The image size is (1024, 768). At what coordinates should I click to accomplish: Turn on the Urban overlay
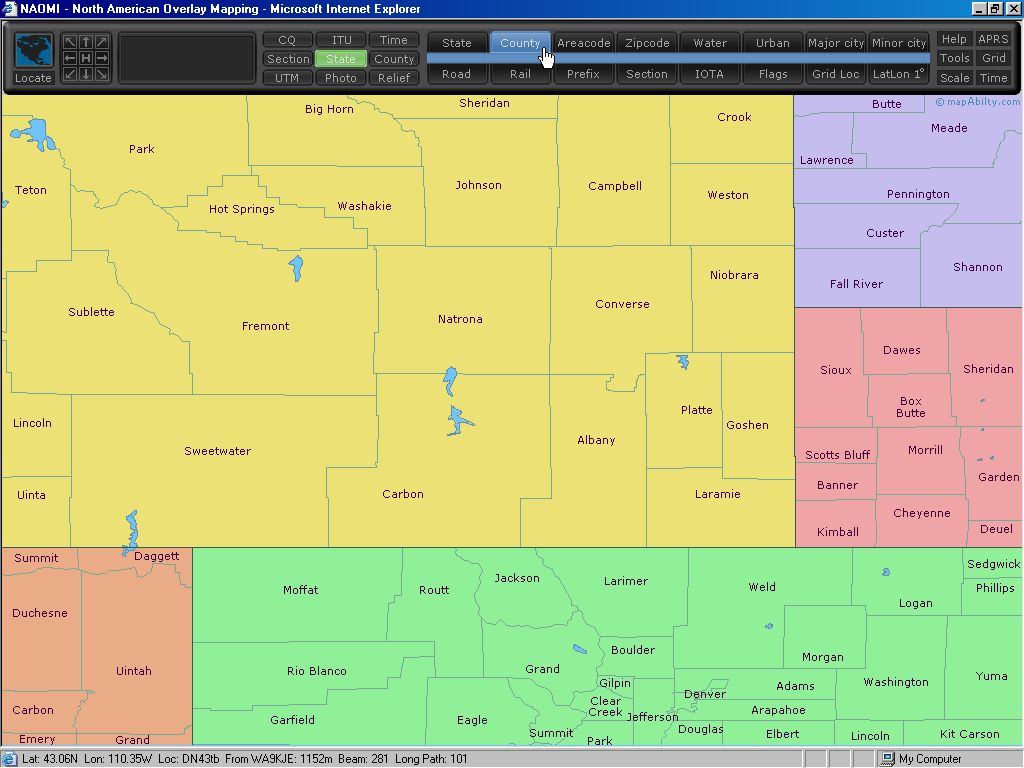(773, 42)
